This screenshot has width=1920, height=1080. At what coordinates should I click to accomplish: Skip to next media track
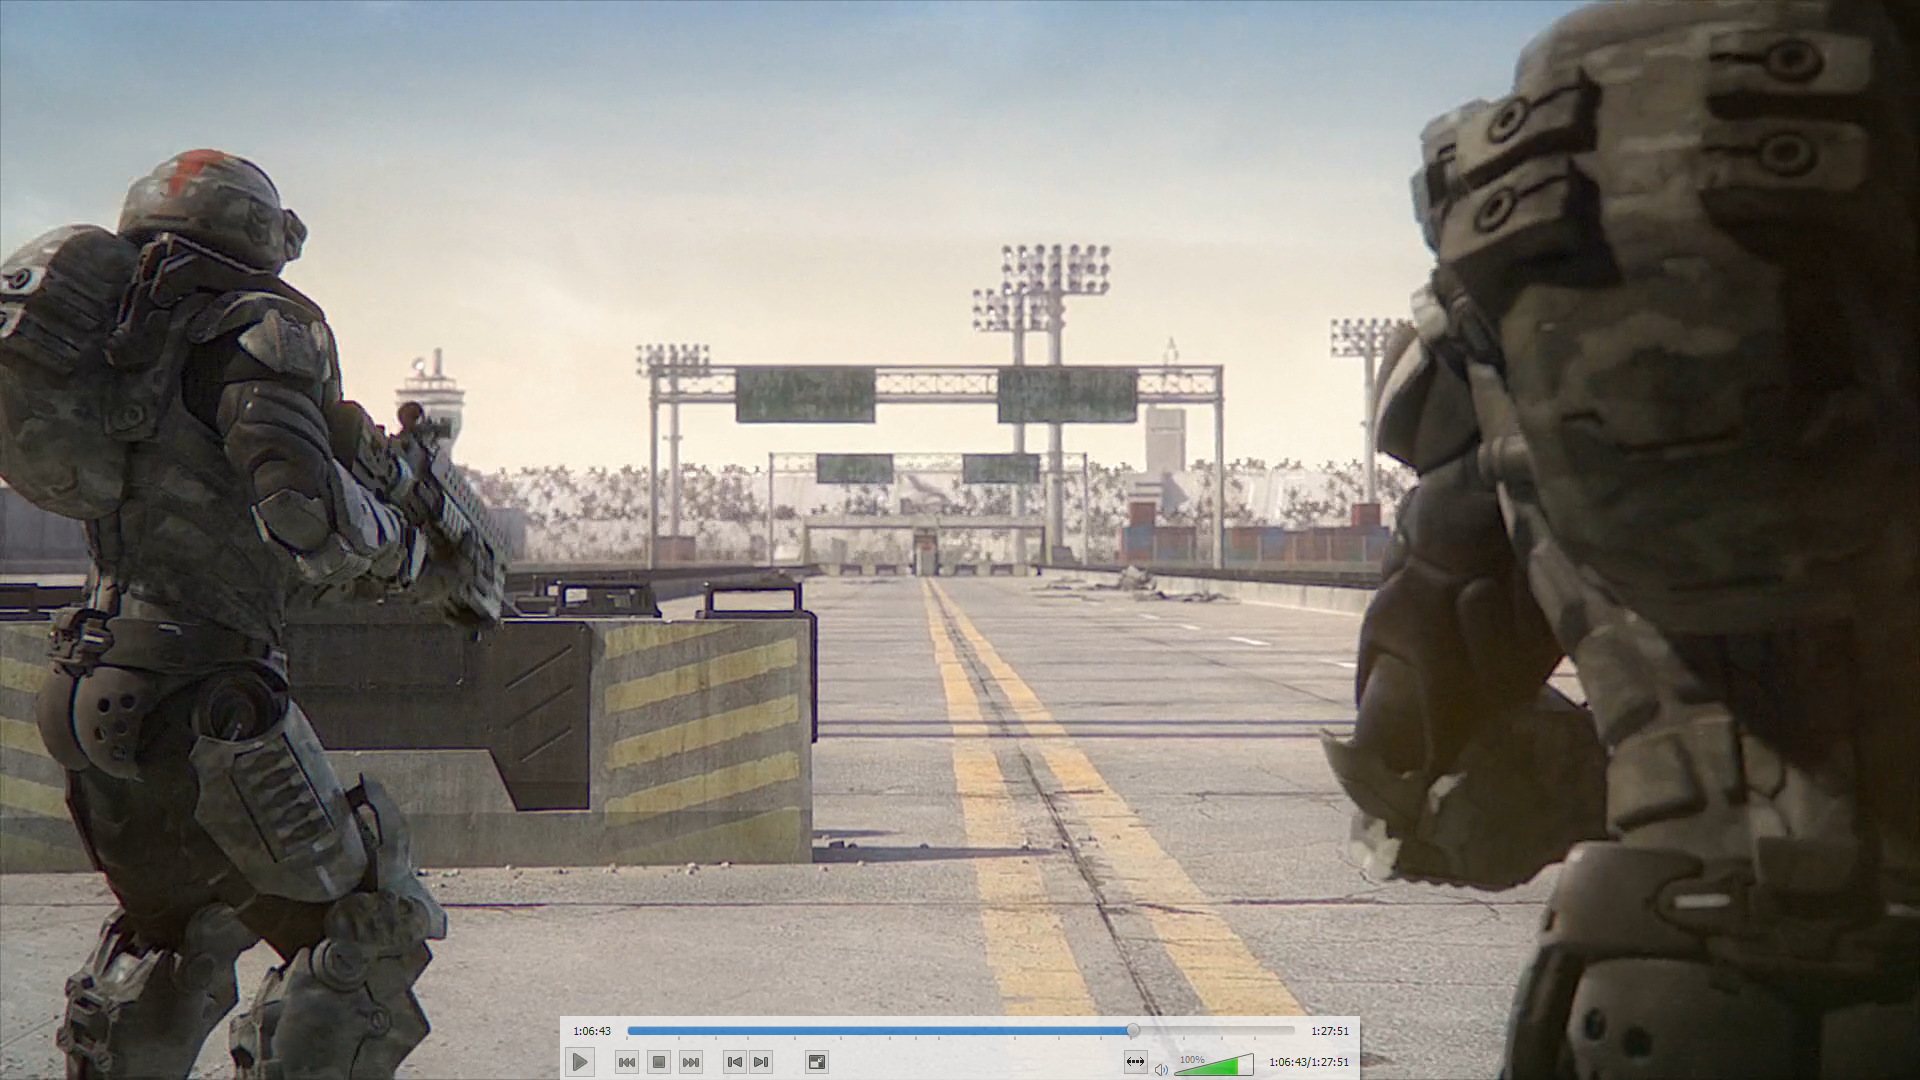coord(691,1062)
